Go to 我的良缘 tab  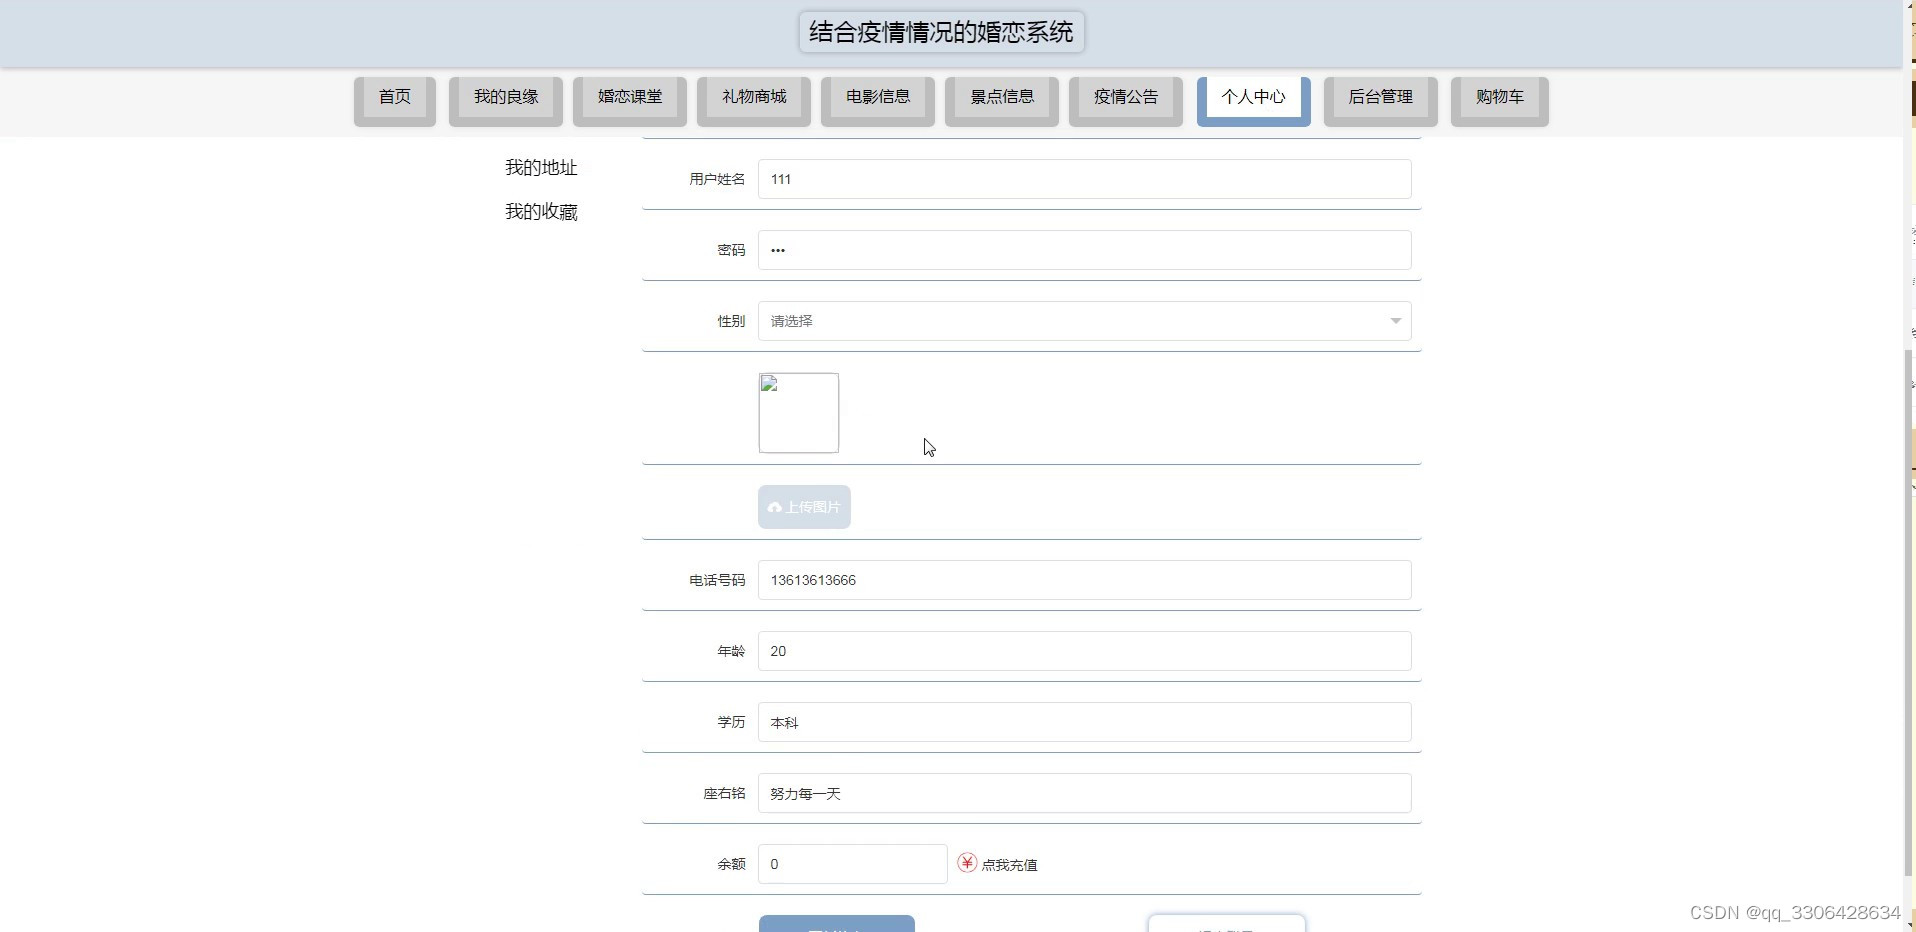506,101
